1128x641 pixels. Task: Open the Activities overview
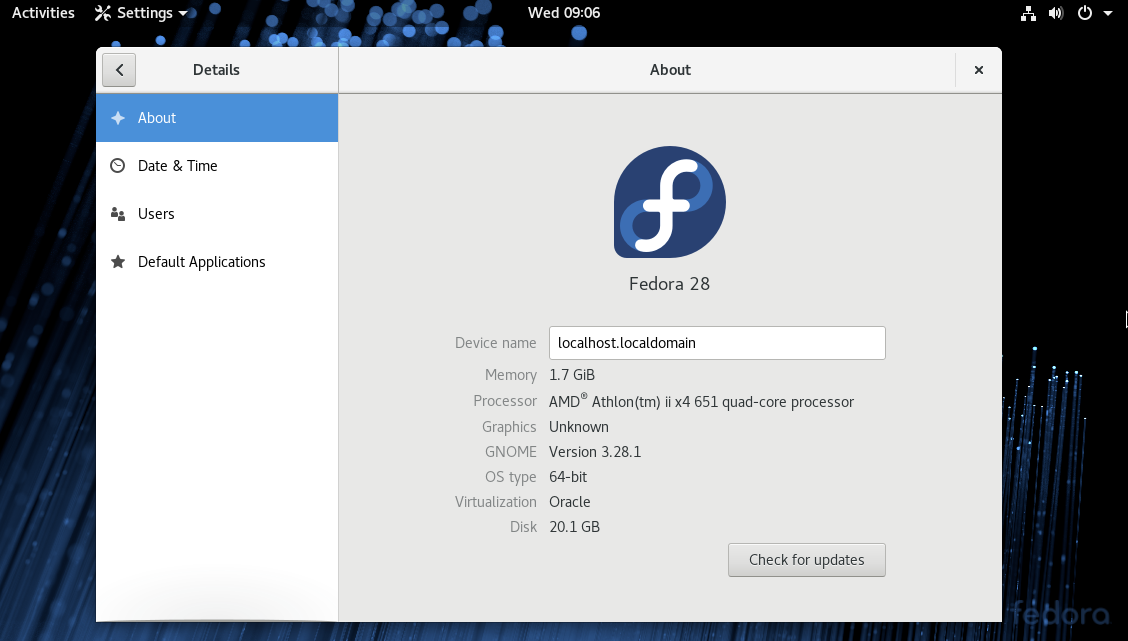click(43, 13)
